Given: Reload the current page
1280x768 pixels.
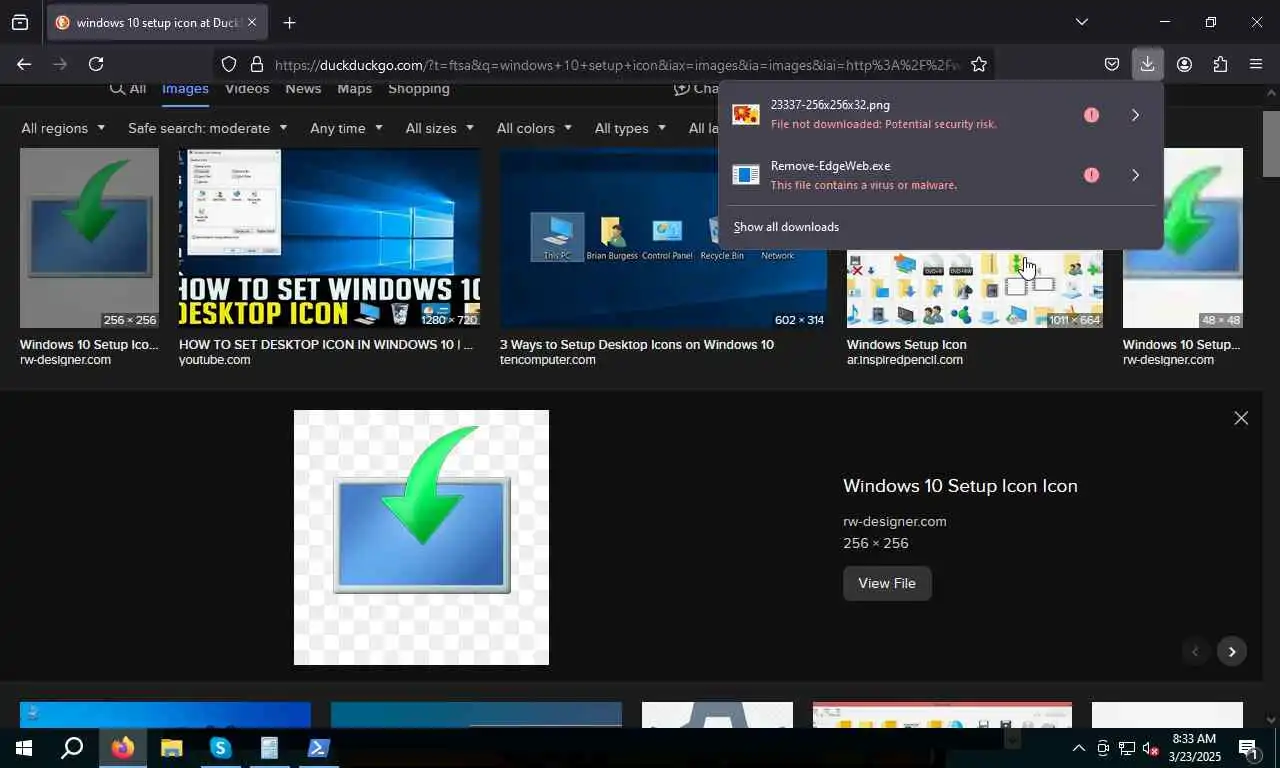Looking at the screenshot, I should click(96, 64).
